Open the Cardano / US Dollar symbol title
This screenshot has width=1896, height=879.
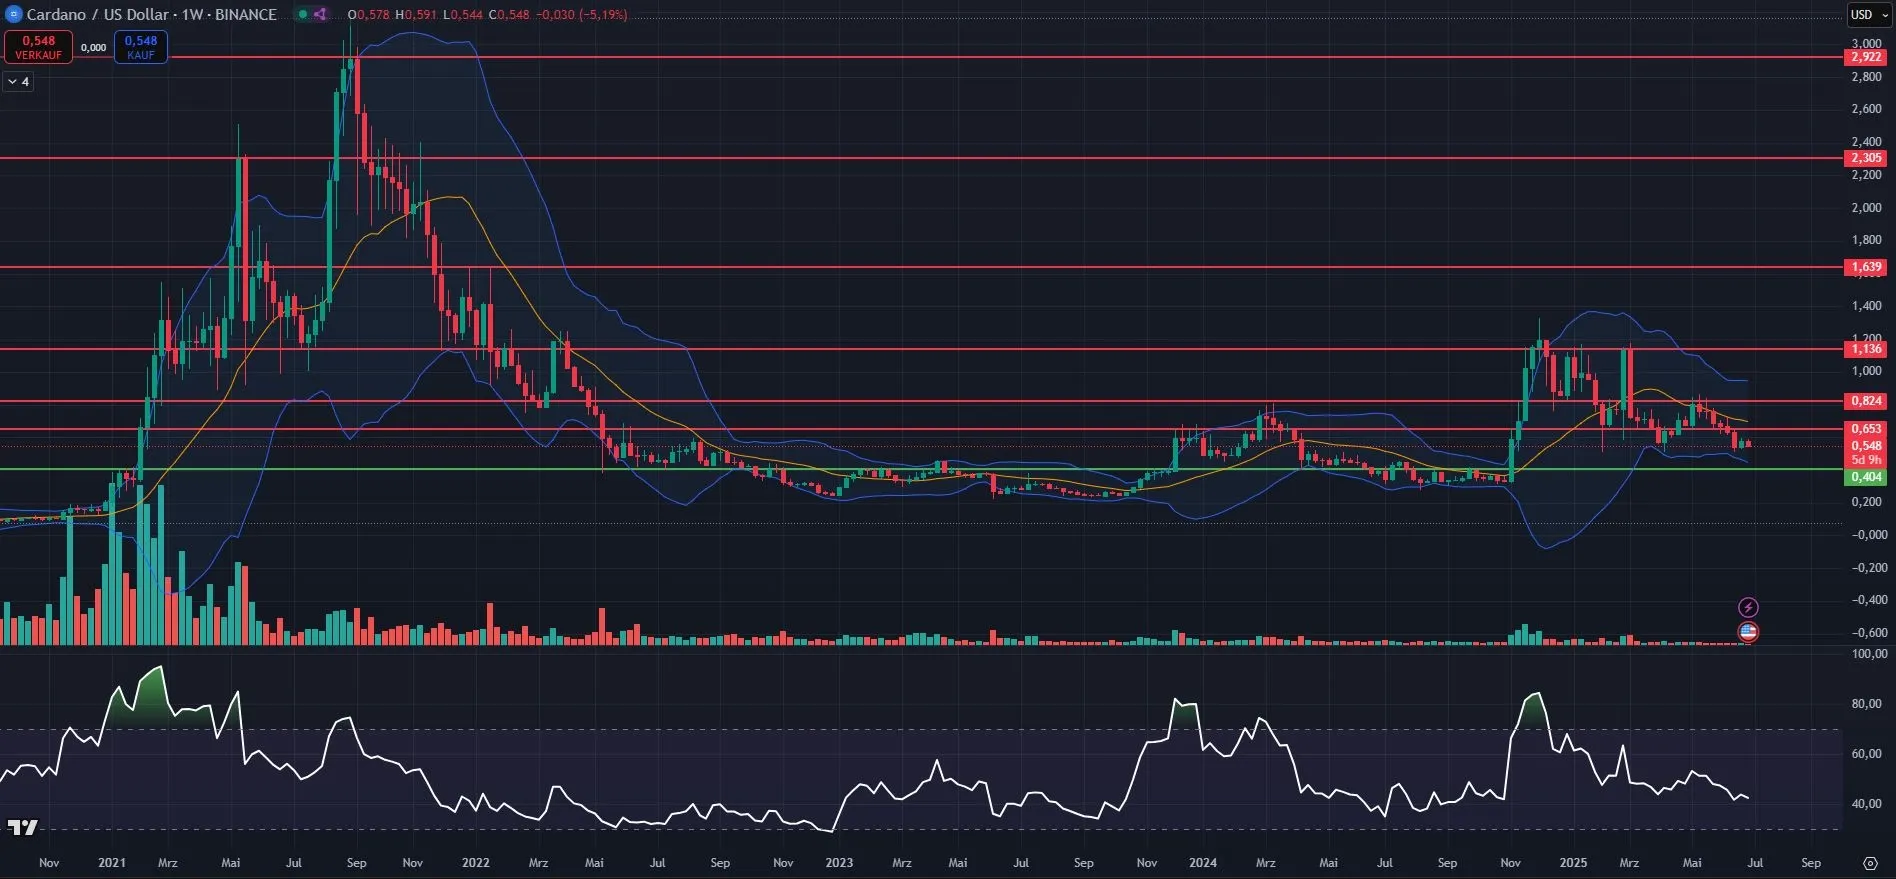point(152,14)
